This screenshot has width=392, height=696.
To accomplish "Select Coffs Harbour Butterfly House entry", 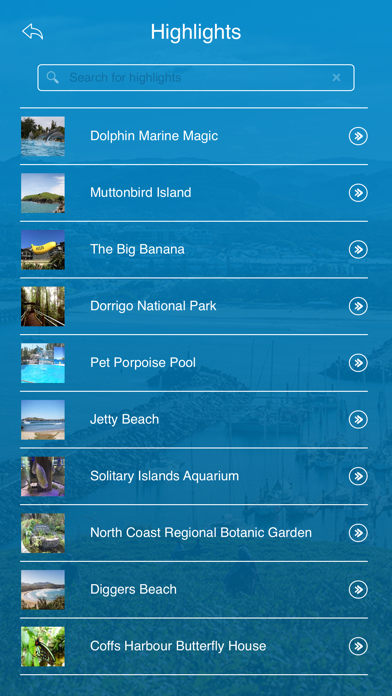I will point(194,646).
